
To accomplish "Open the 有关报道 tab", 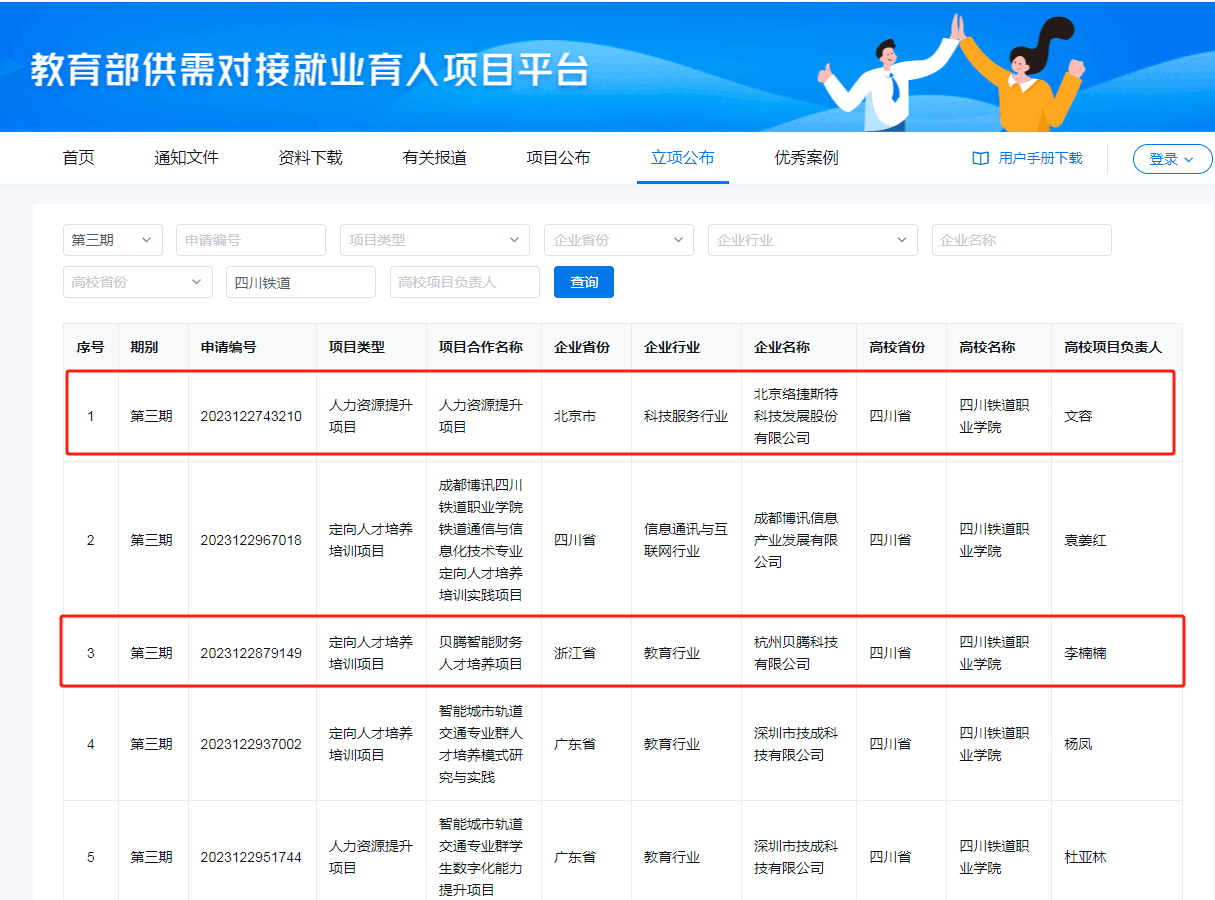I will (434, 158).
